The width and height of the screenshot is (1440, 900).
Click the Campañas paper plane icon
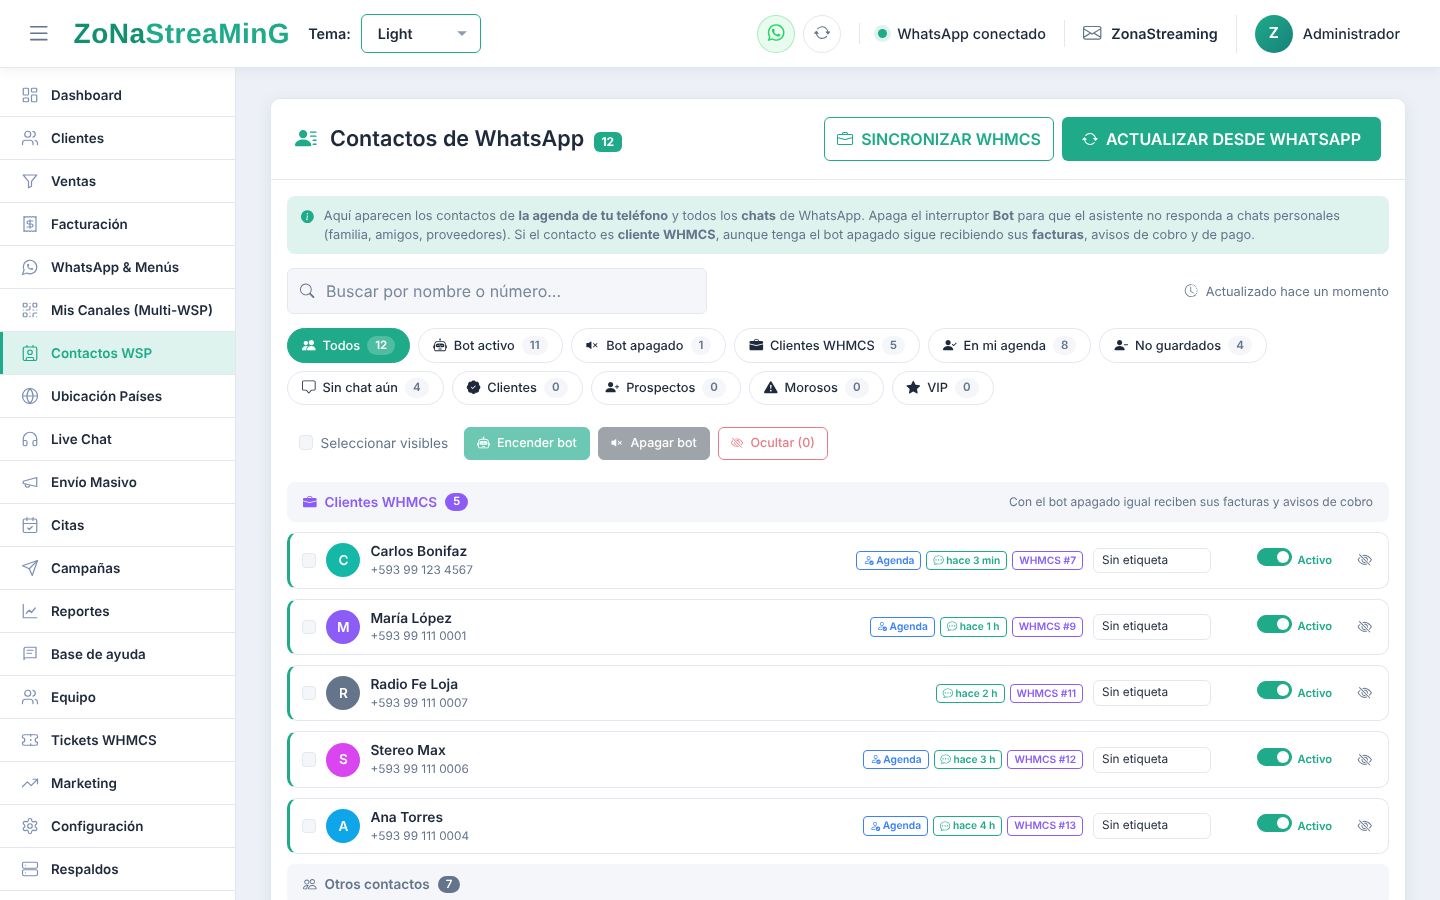(30, 568)
